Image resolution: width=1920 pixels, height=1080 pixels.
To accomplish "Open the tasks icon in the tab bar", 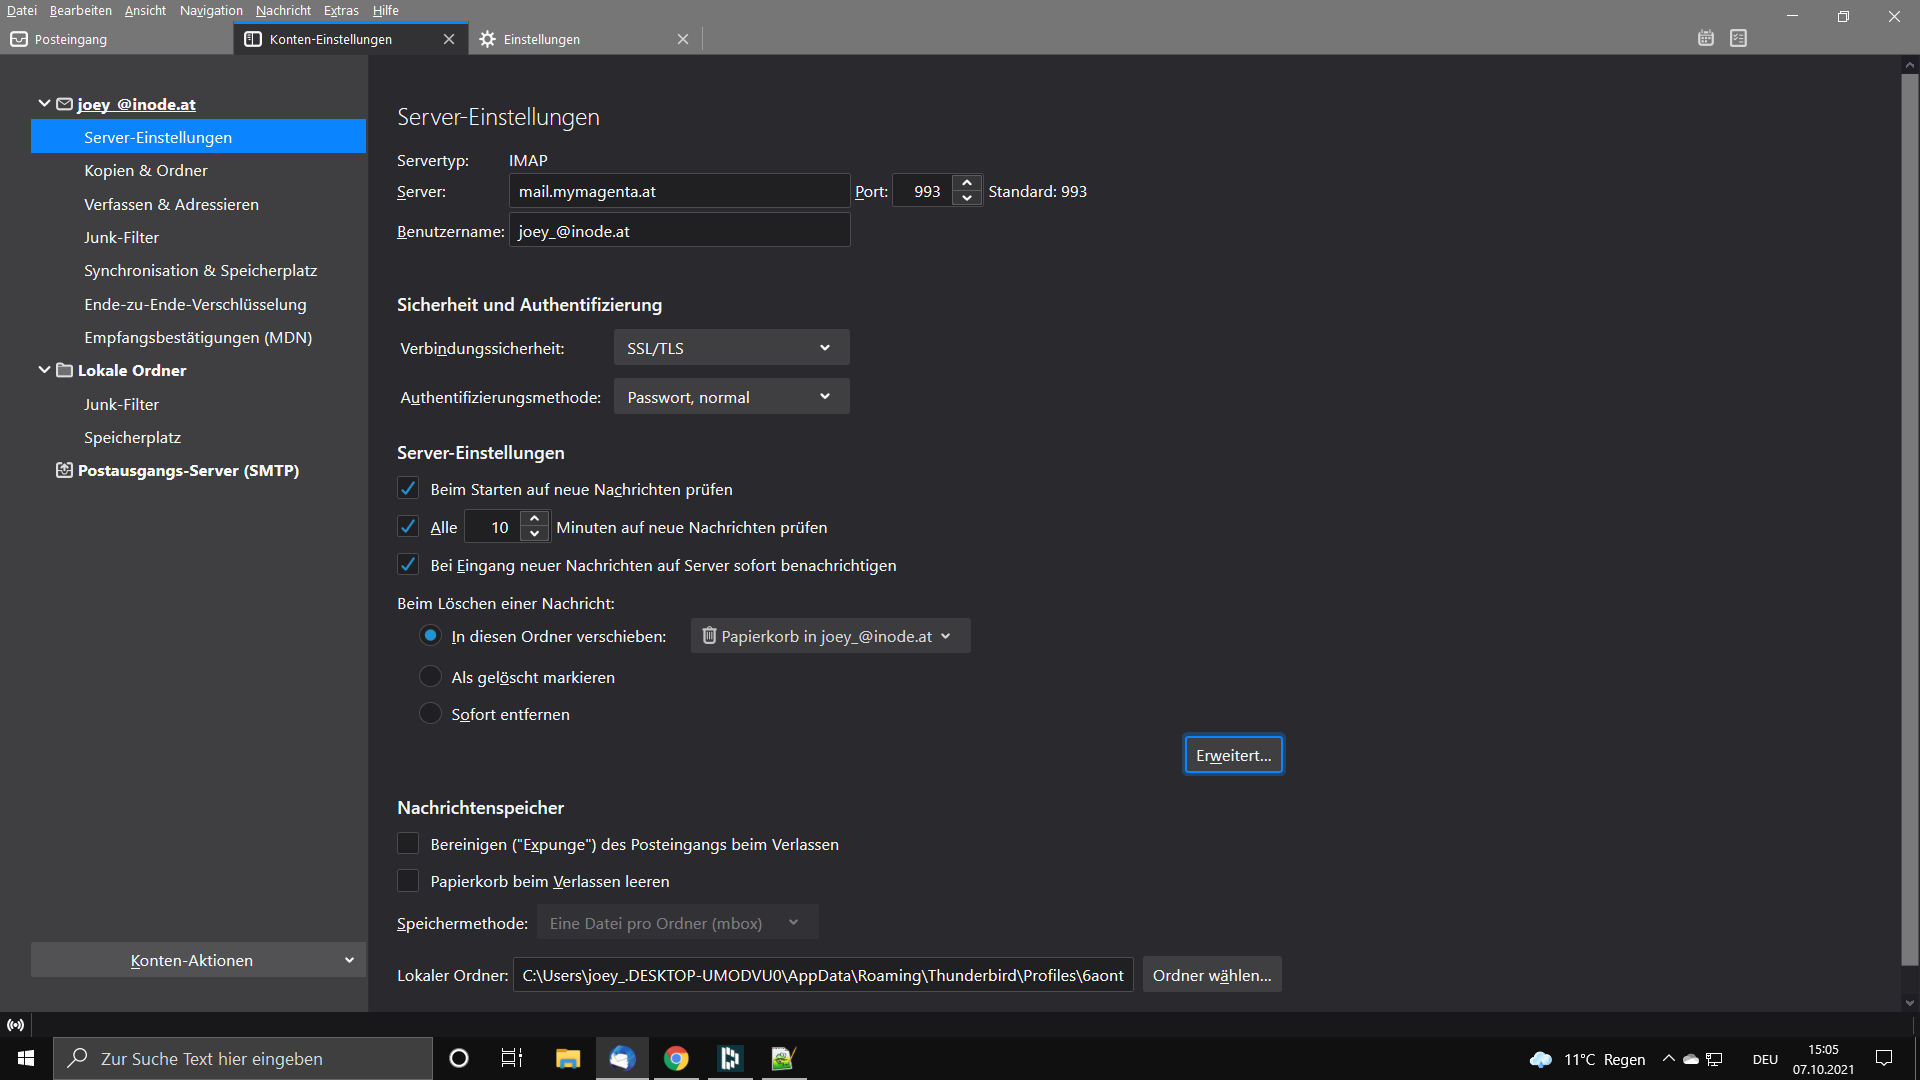I will (1739, 38).
